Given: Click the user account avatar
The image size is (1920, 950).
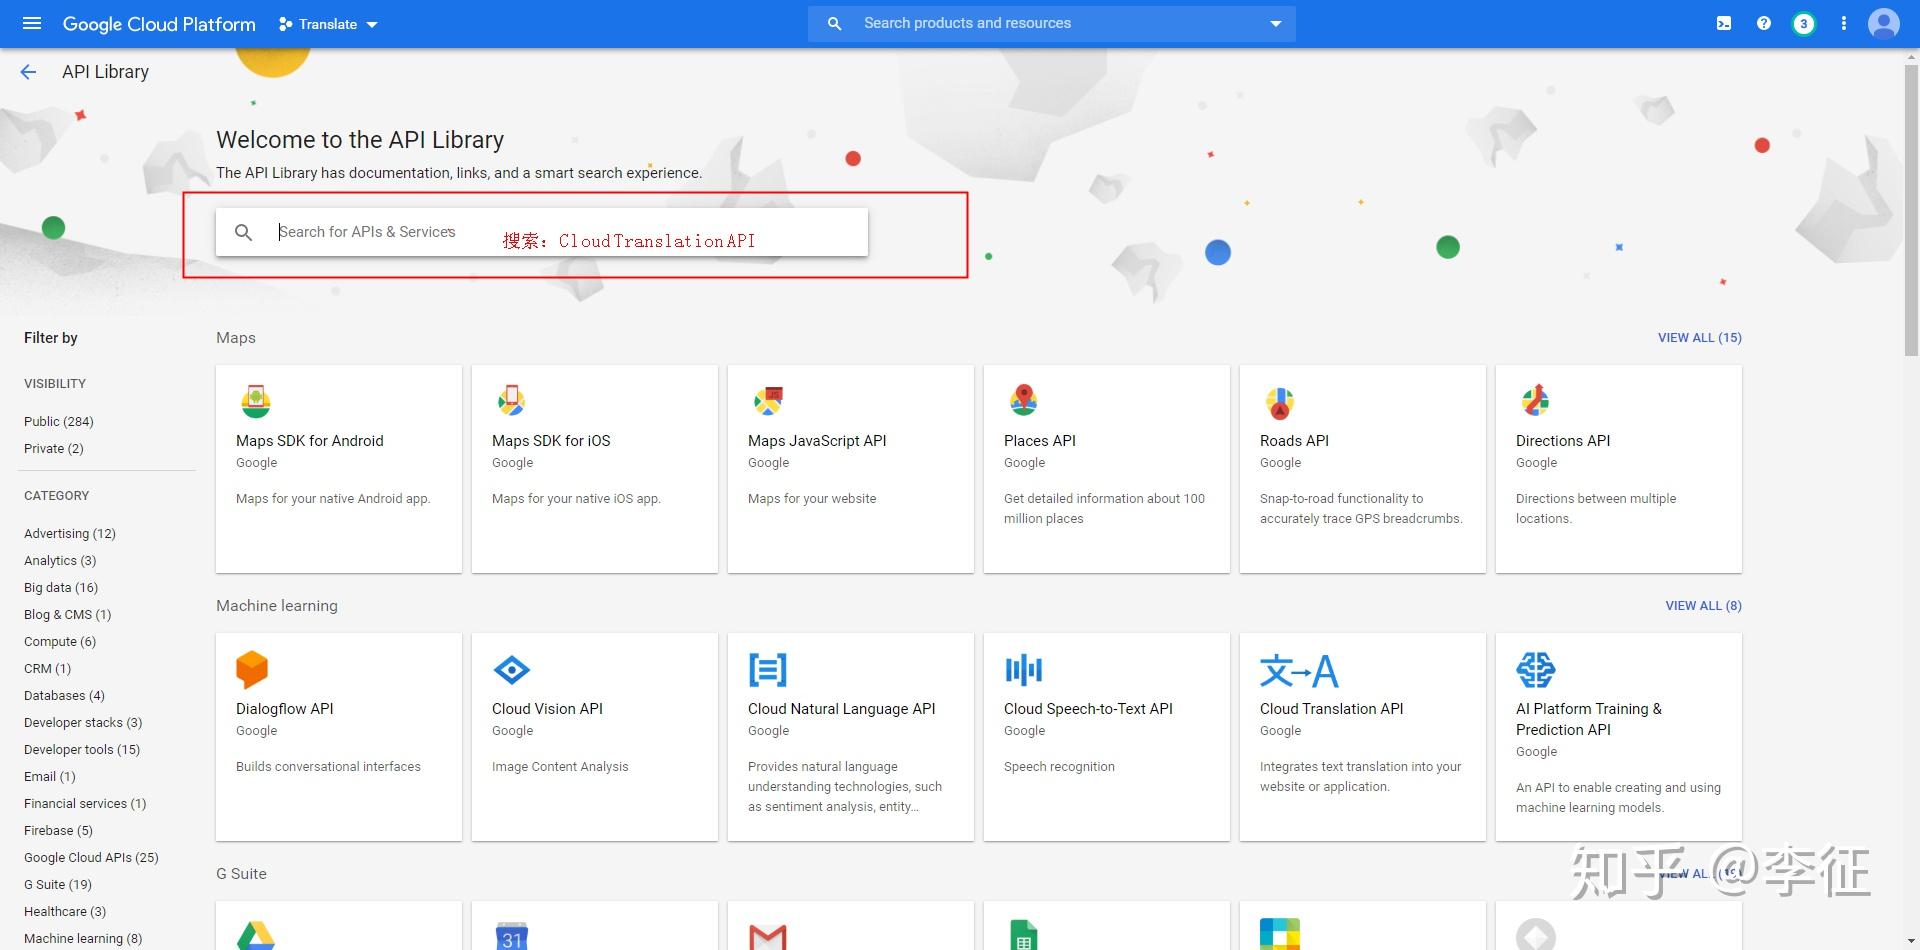Looking at the screenshot, I should click(1884, 24).
